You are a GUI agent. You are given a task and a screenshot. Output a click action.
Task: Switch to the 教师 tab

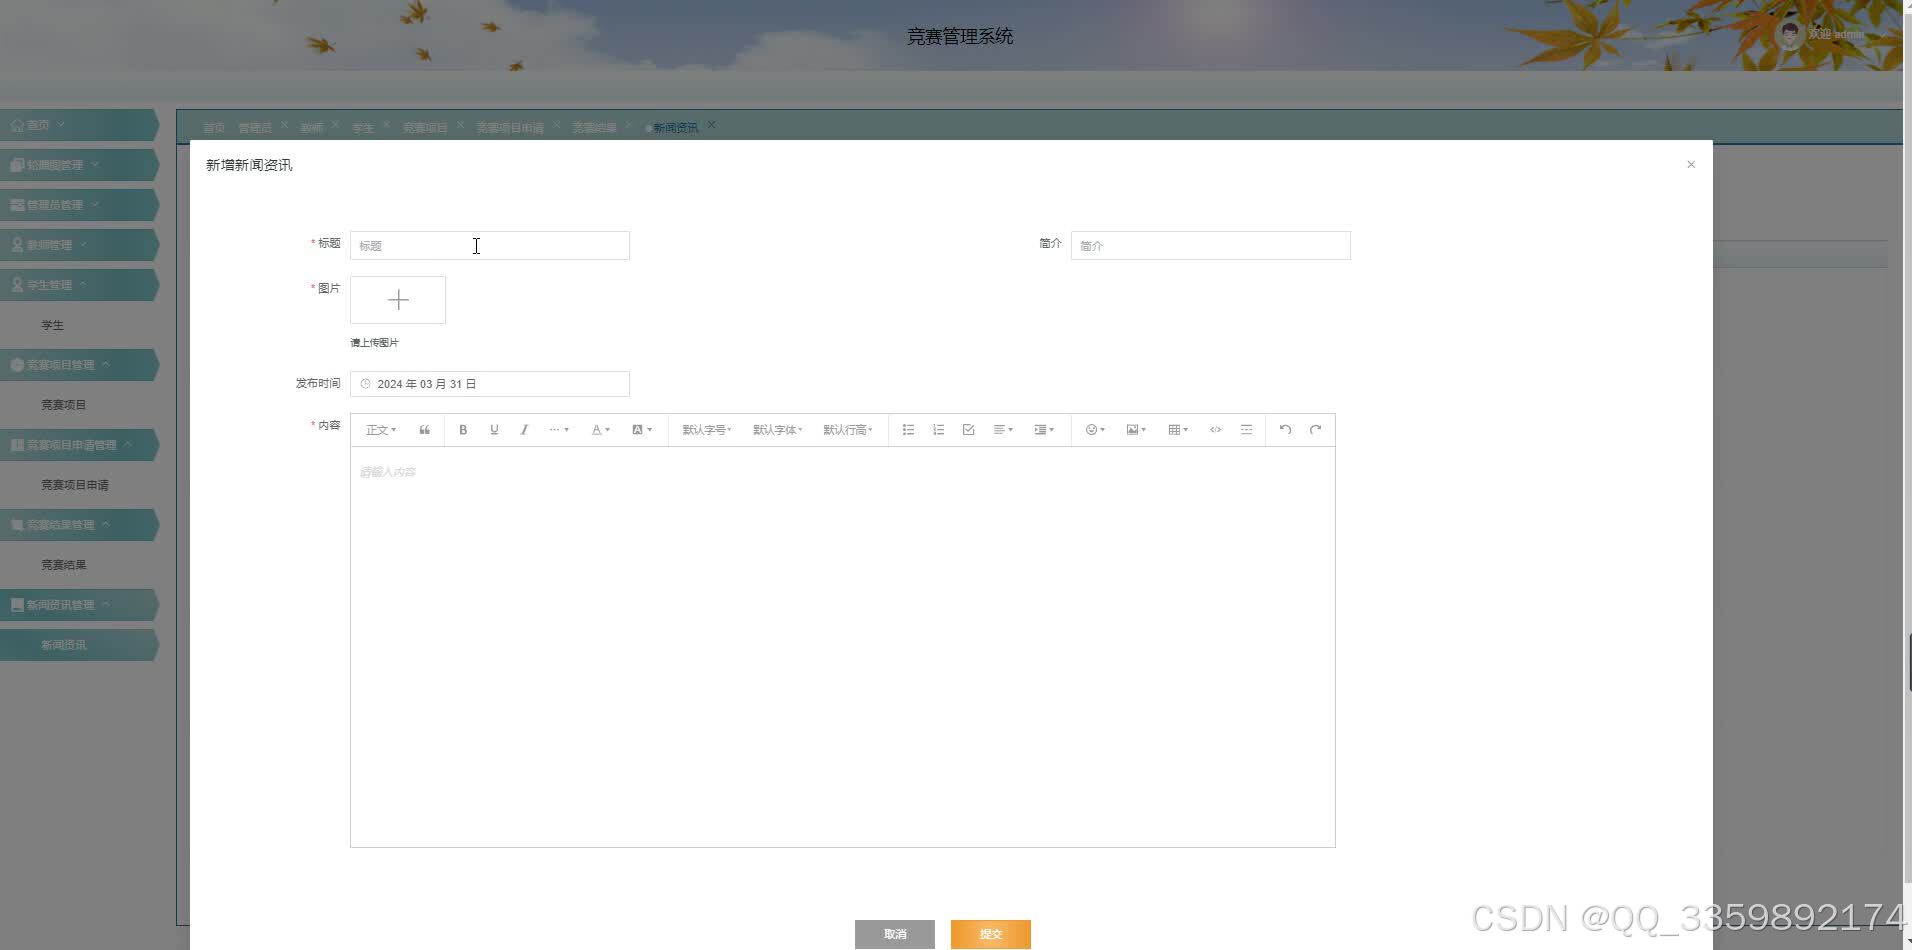[x=312, y=128]
